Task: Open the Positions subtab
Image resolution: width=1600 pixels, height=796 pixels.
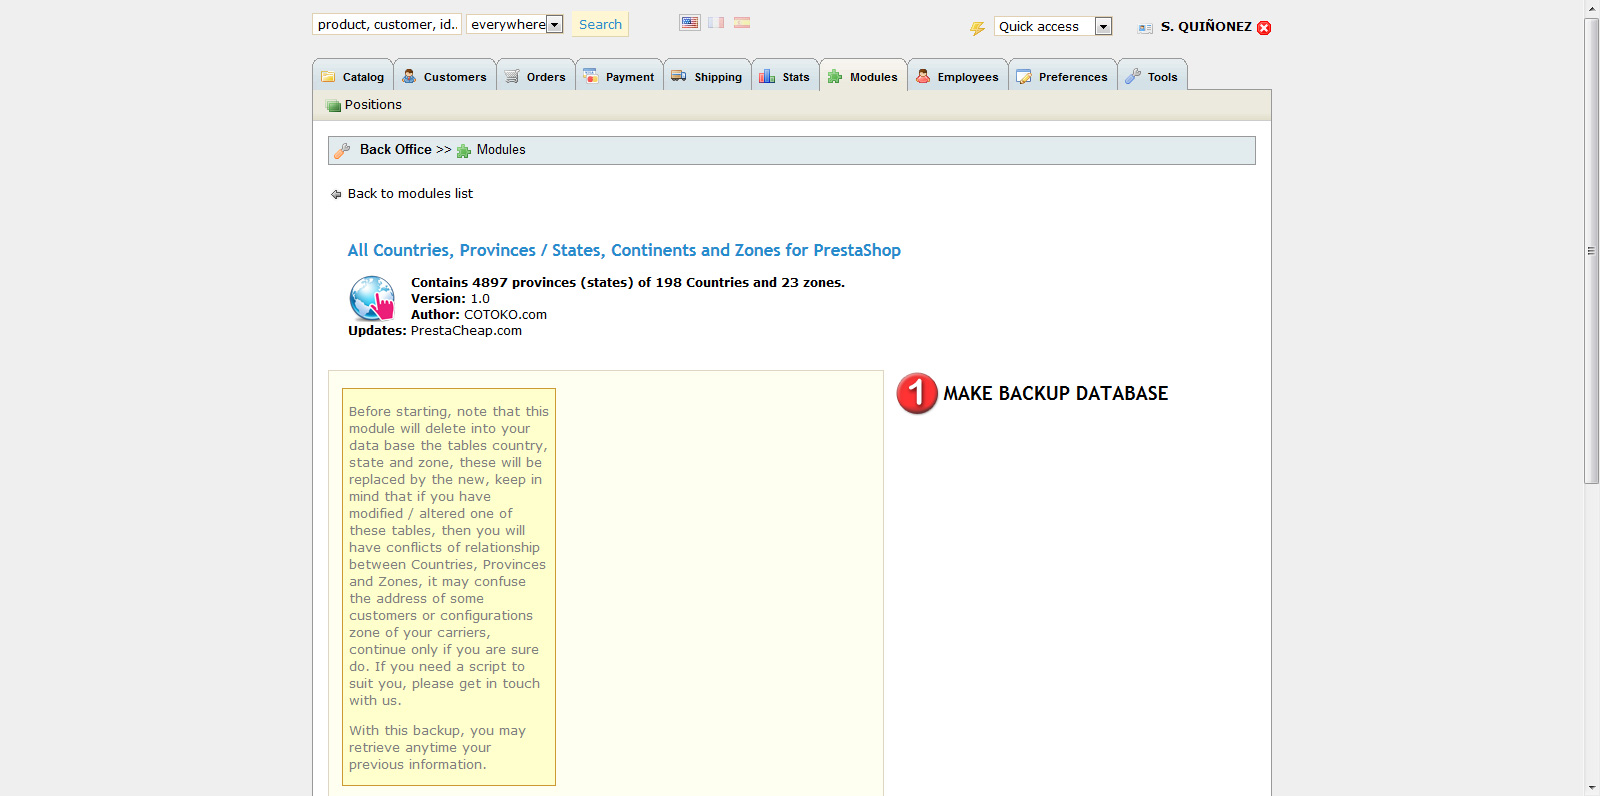Action: tap(364, 105)
